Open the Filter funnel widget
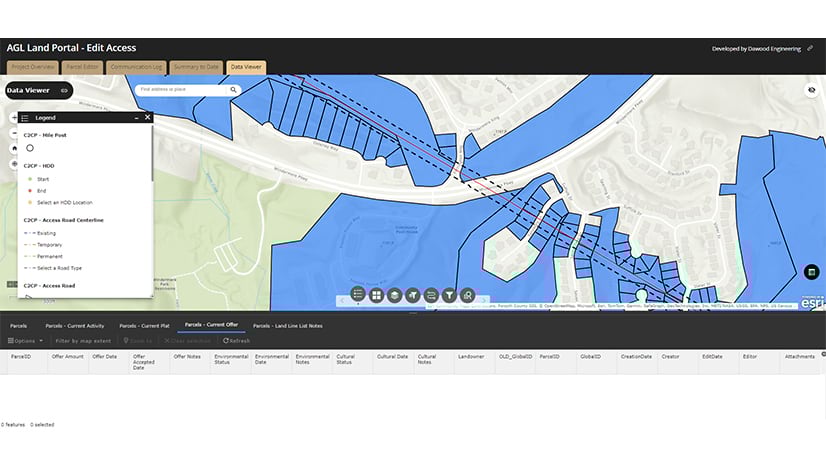826x465 pixels. tap(449, 295)
